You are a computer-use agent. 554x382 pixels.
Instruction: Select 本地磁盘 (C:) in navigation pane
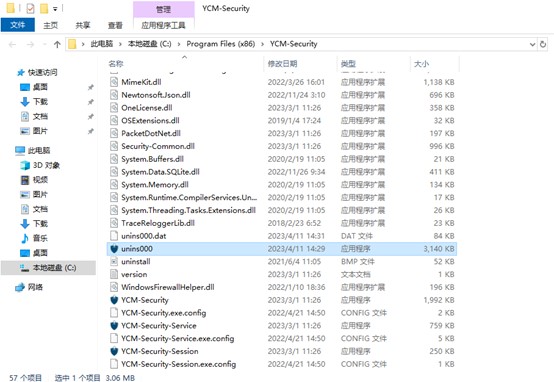click(48, 268)
